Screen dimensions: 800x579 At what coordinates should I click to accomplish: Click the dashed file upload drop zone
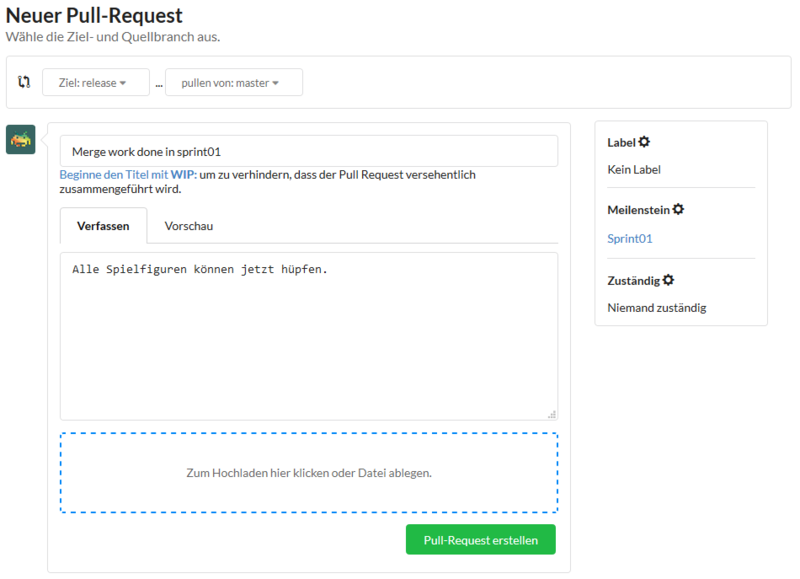[309, 472]
